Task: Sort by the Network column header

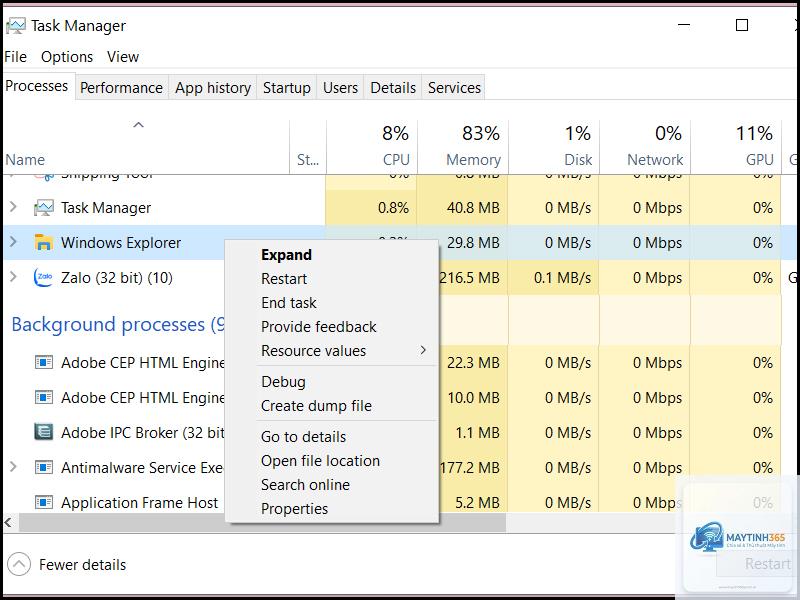Action: (x=645, y=147)
